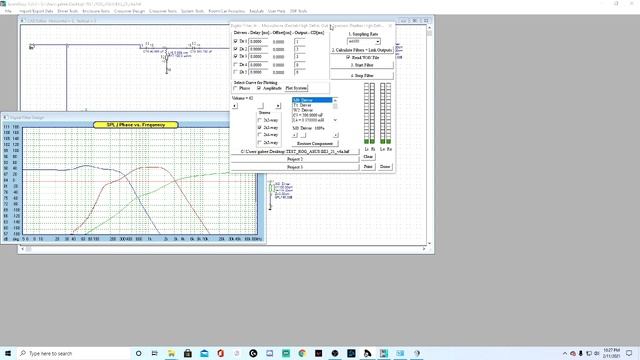The width and height of the screenshot is (640, 360).
Task: Click the Done button
Action: point(385,167)
